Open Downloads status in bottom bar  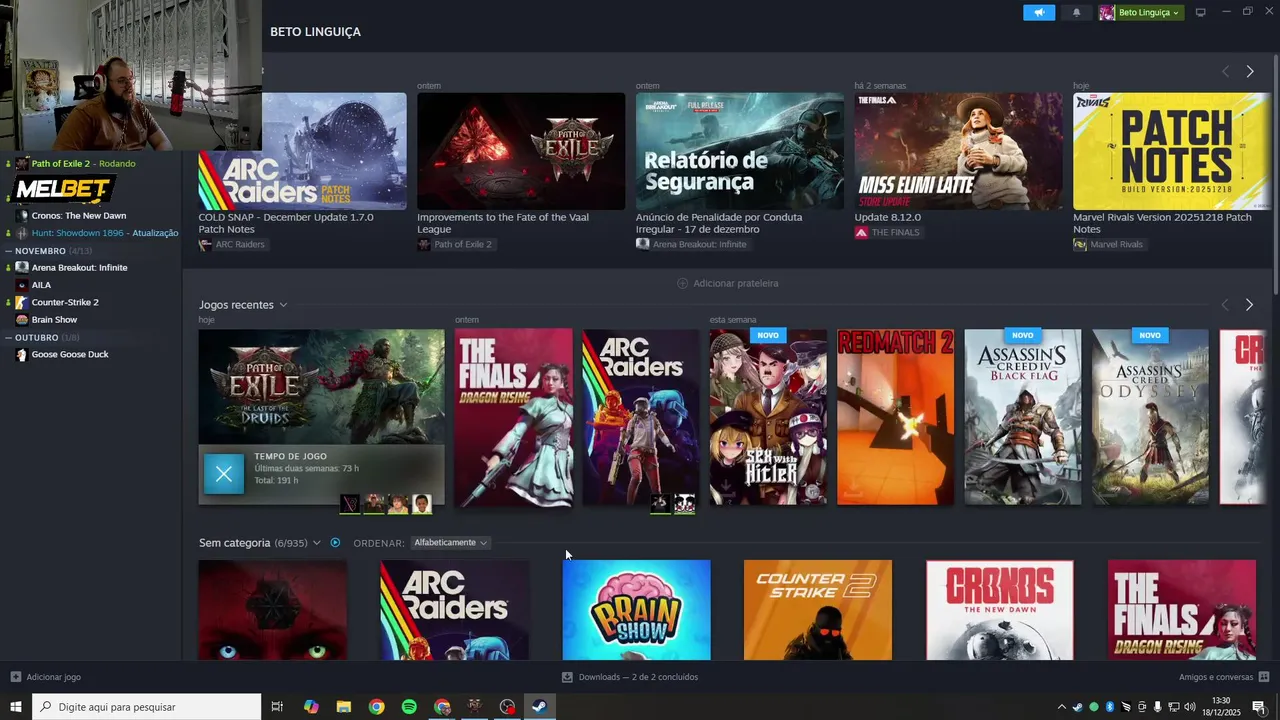(x=630, y=677)
